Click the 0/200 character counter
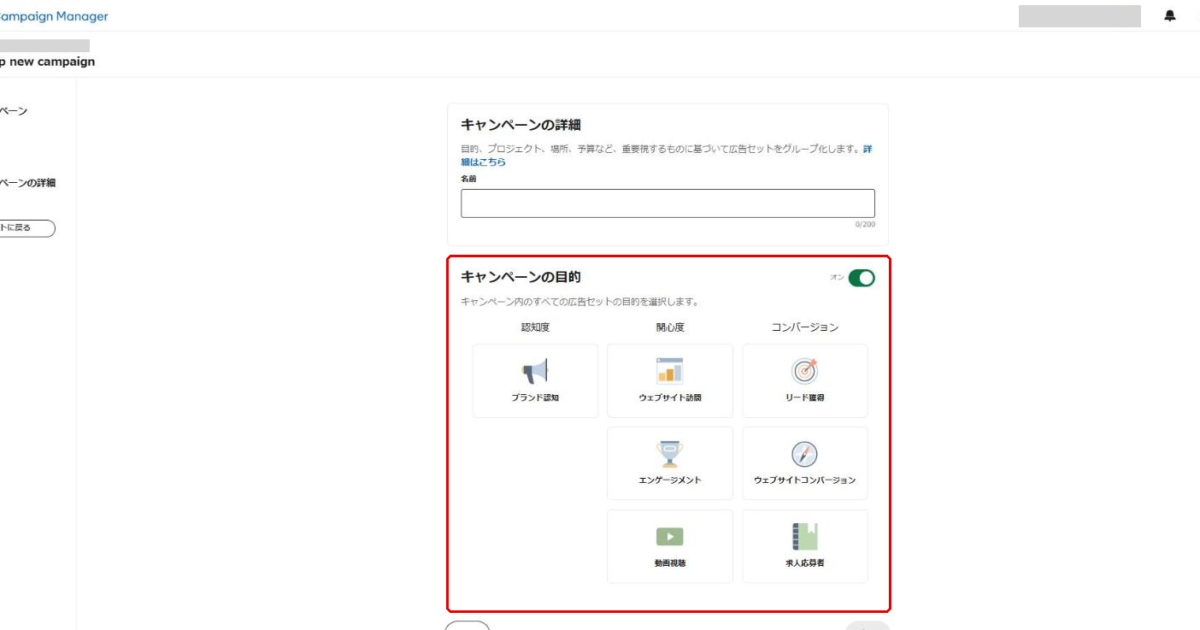The height and width of the screenshot is (630, 1200). tap(864, 225)
